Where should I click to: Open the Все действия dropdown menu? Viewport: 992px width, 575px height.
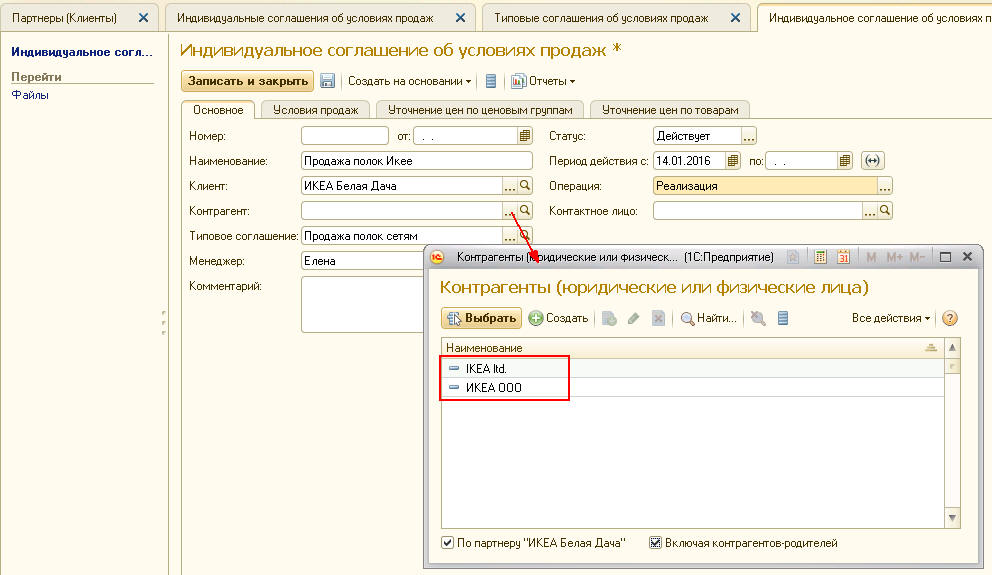(891, 318)
